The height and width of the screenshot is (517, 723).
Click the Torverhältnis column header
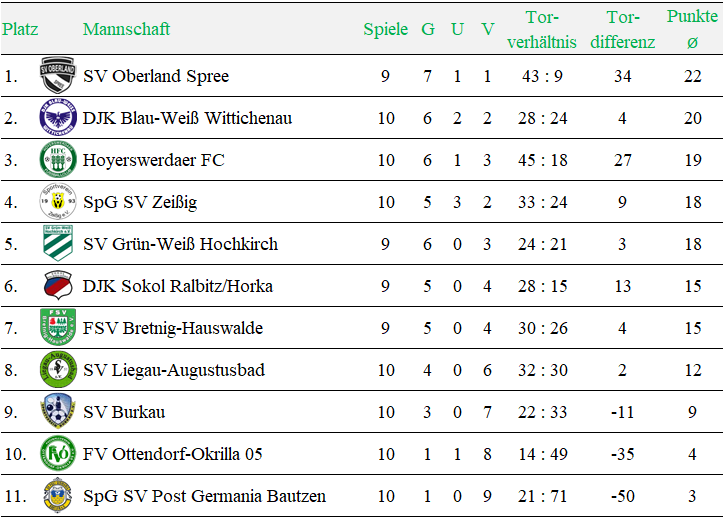coord(542,30)
